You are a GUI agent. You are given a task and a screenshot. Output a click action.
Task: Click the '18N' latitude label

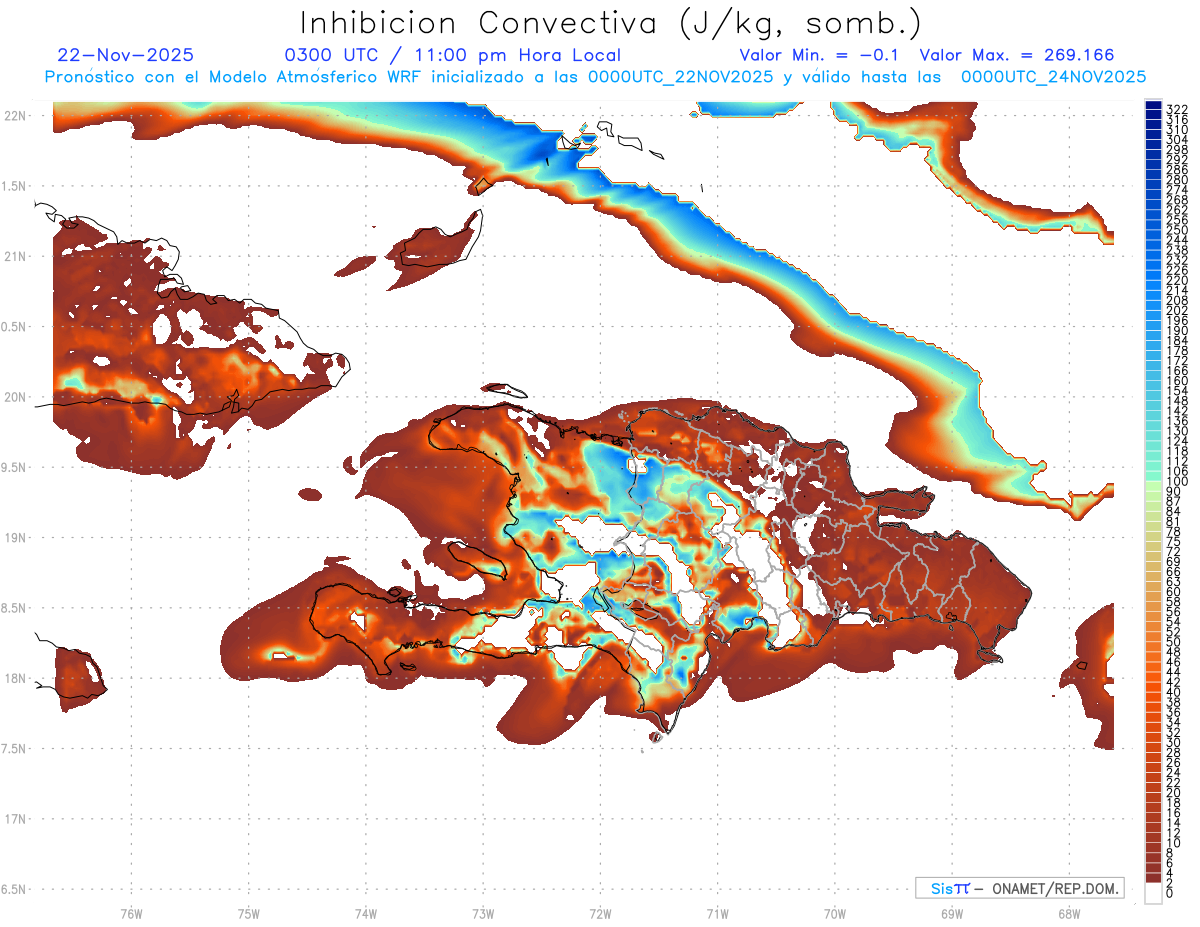(14, 678)
